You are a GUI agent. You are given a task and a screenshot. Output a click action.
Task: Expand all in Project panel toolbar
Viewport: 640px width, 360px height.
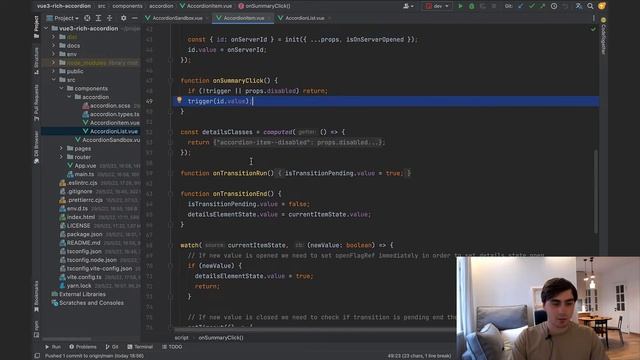point(98,18)
